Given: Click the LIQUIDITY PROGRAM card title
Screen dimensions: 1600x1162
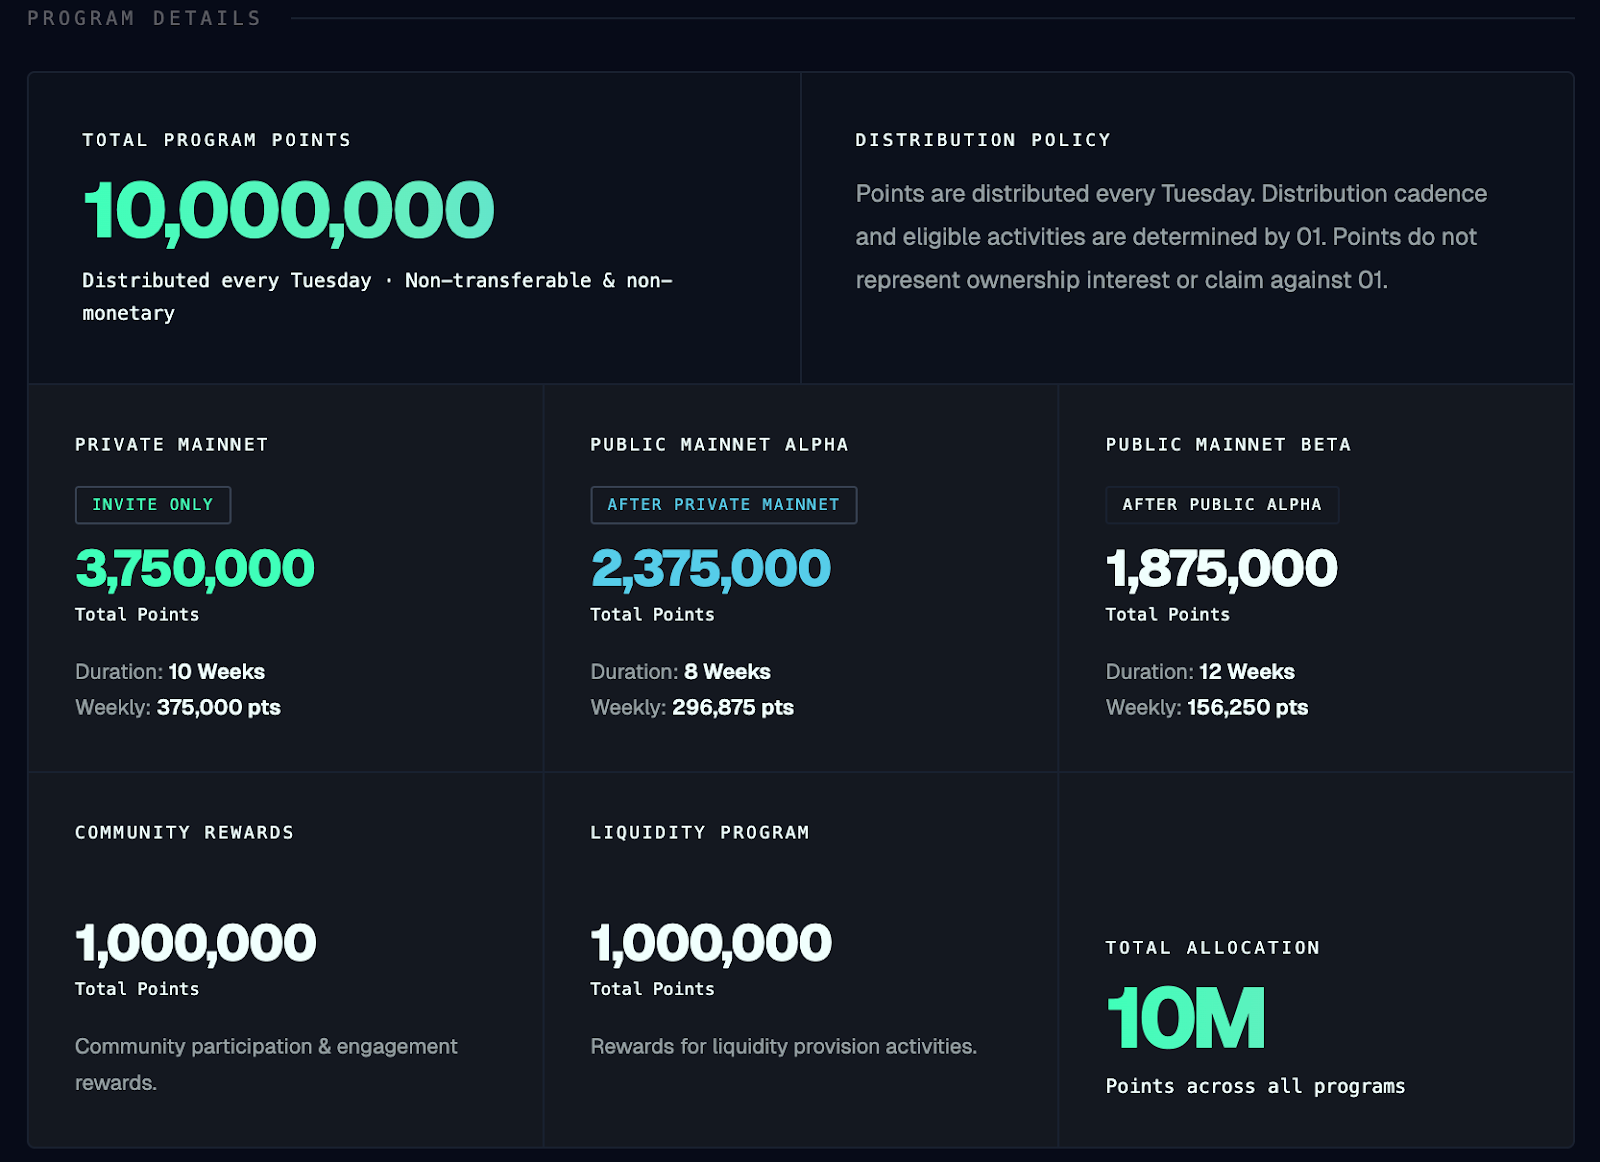Looking at the screenshot, I should click(700, 832).
